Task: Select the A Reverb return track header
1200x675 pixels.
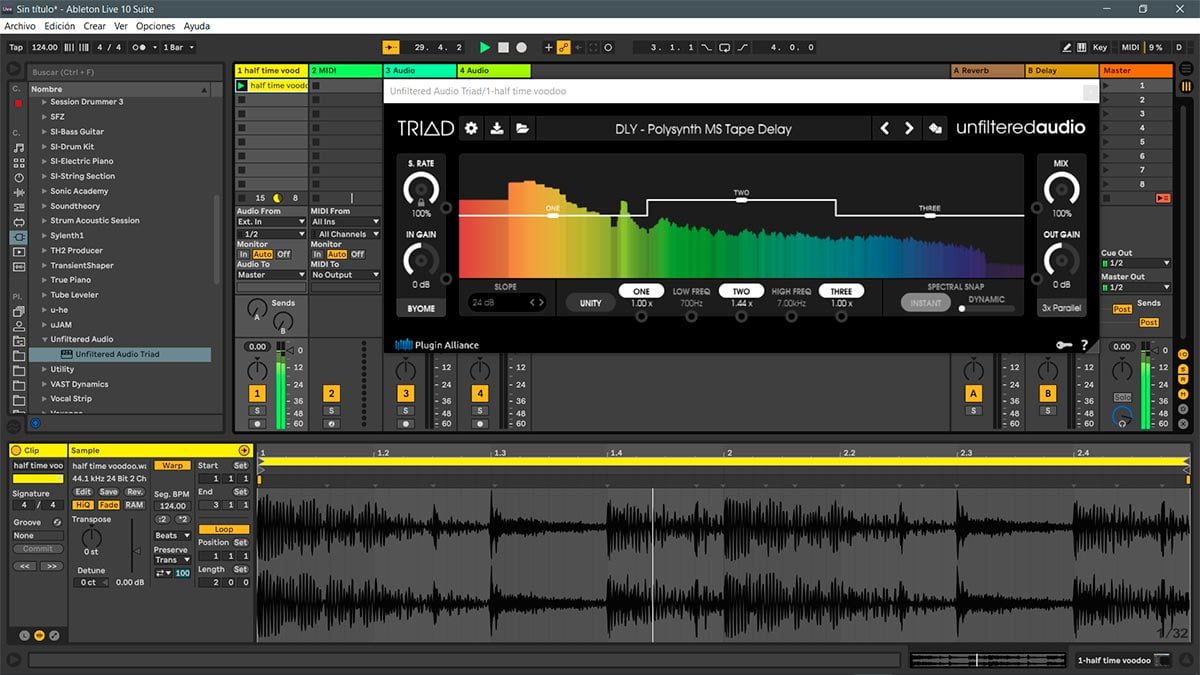Action: [x=986, y=71]
